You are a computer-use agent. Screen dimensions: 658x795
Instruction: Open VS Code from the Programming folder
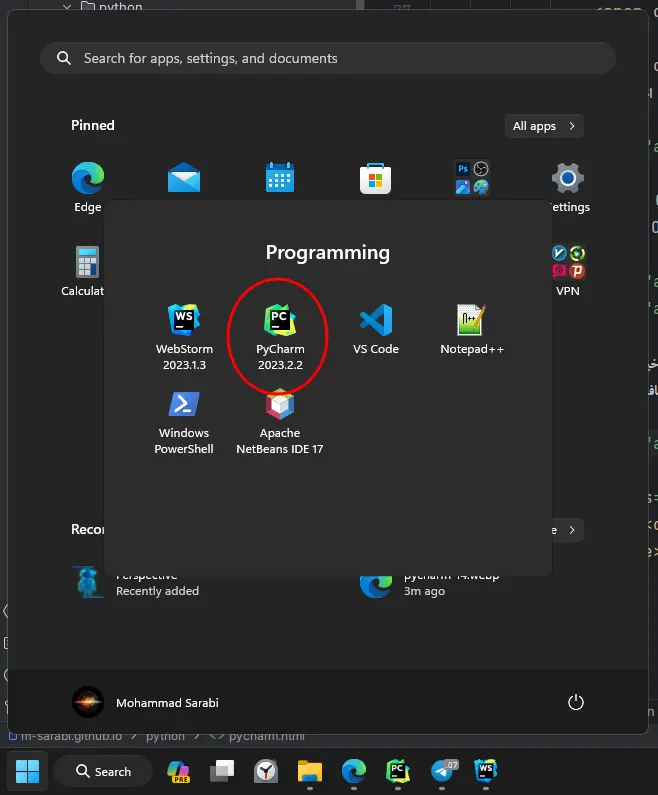(x=376, y=329)
